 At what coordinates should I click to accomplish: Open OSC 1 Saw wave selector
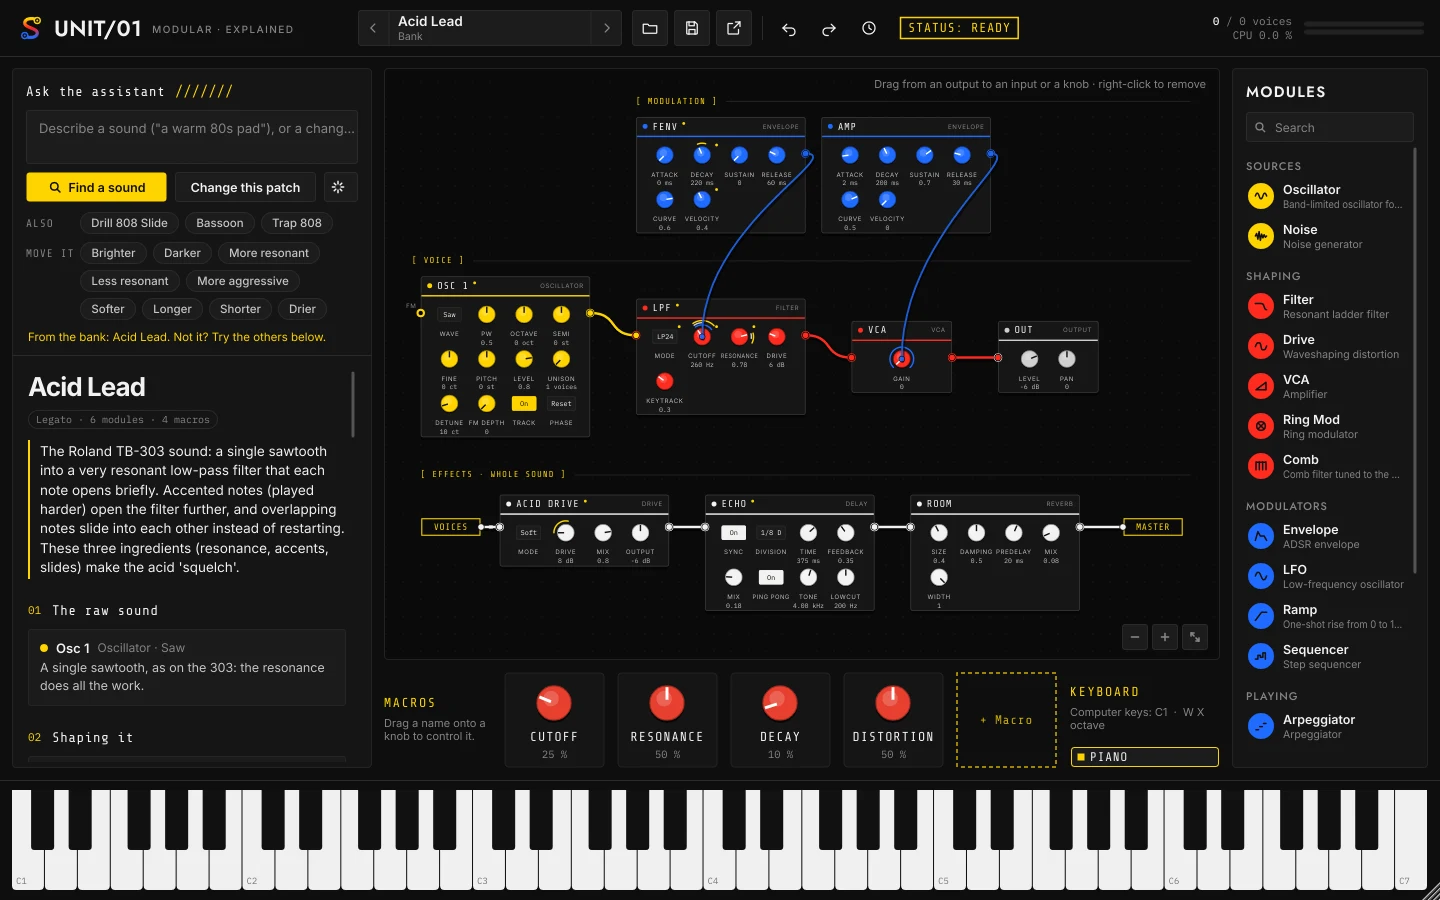(x=449, y=314)
